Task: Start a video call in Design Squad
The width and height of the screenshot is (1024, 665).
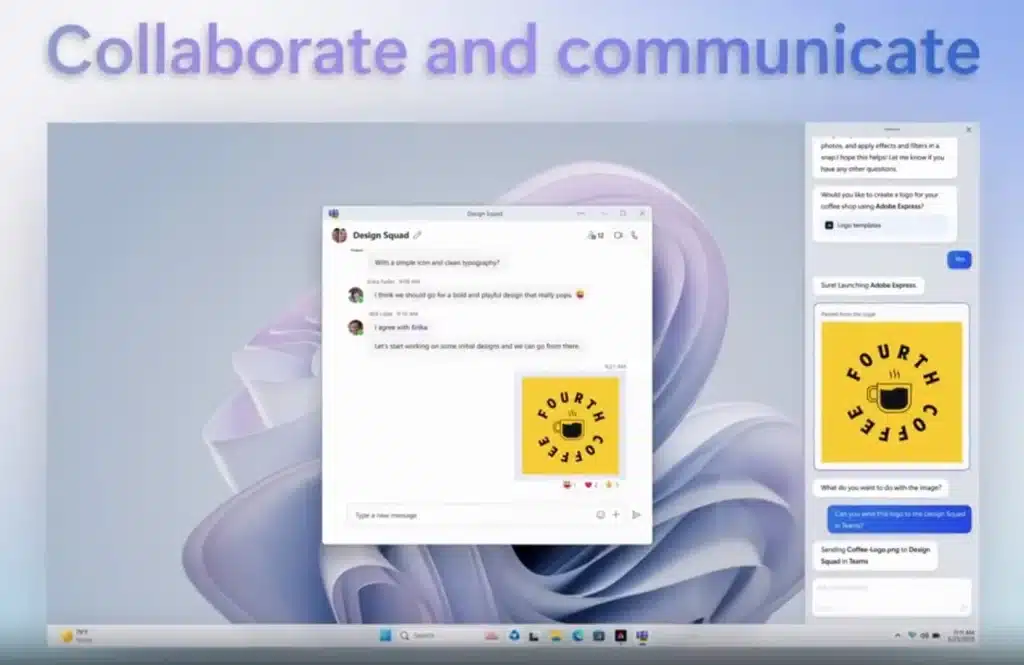Action: coord(620,234)
